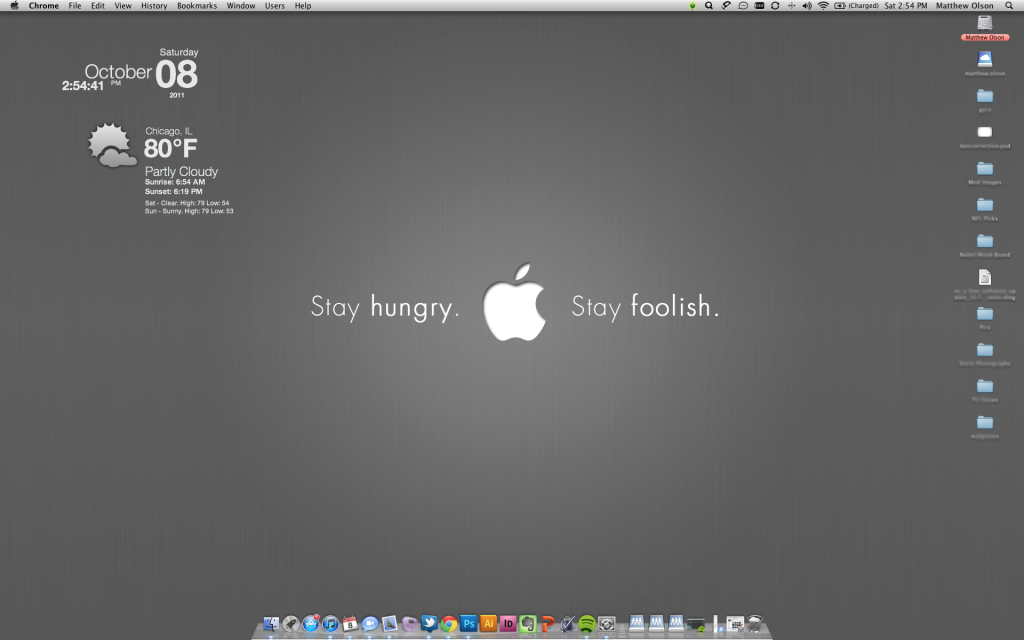Image resolution: width=1024 pixels, height=640 pixels.
Task: Open the Bookmarks menu
Action: pos(197,5)
